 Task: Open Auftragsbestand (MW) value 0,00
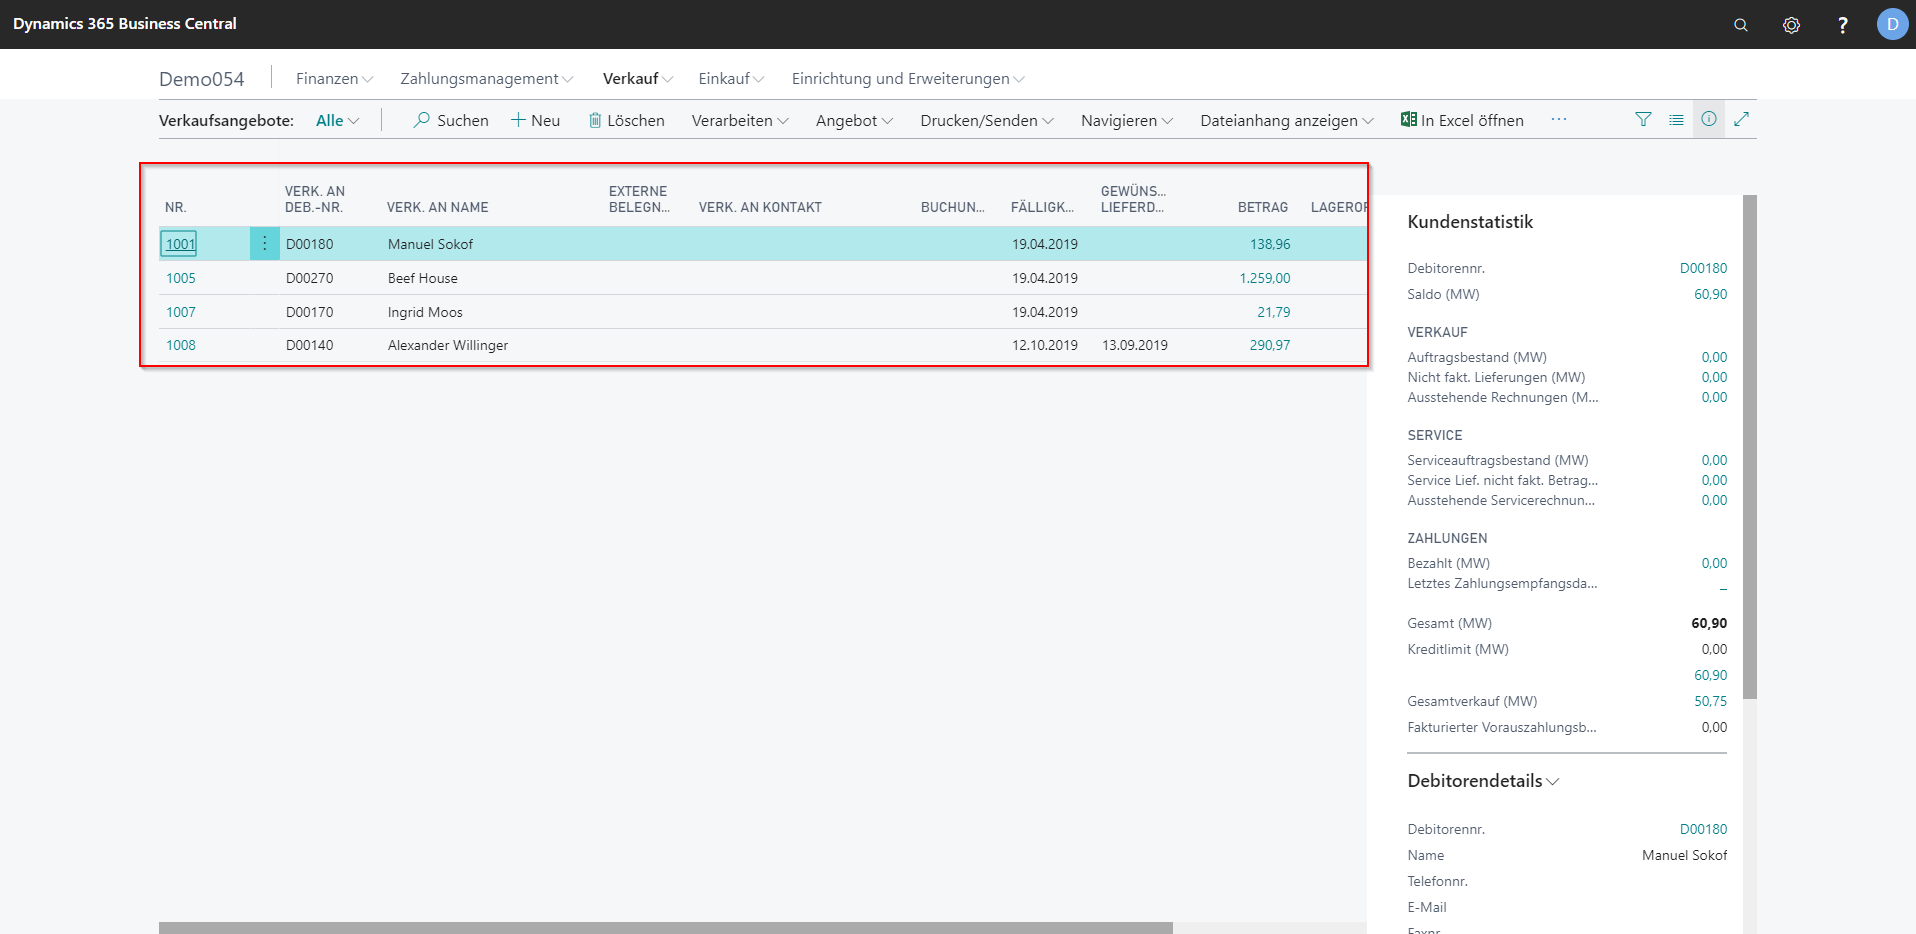(x=1714, y=357)
